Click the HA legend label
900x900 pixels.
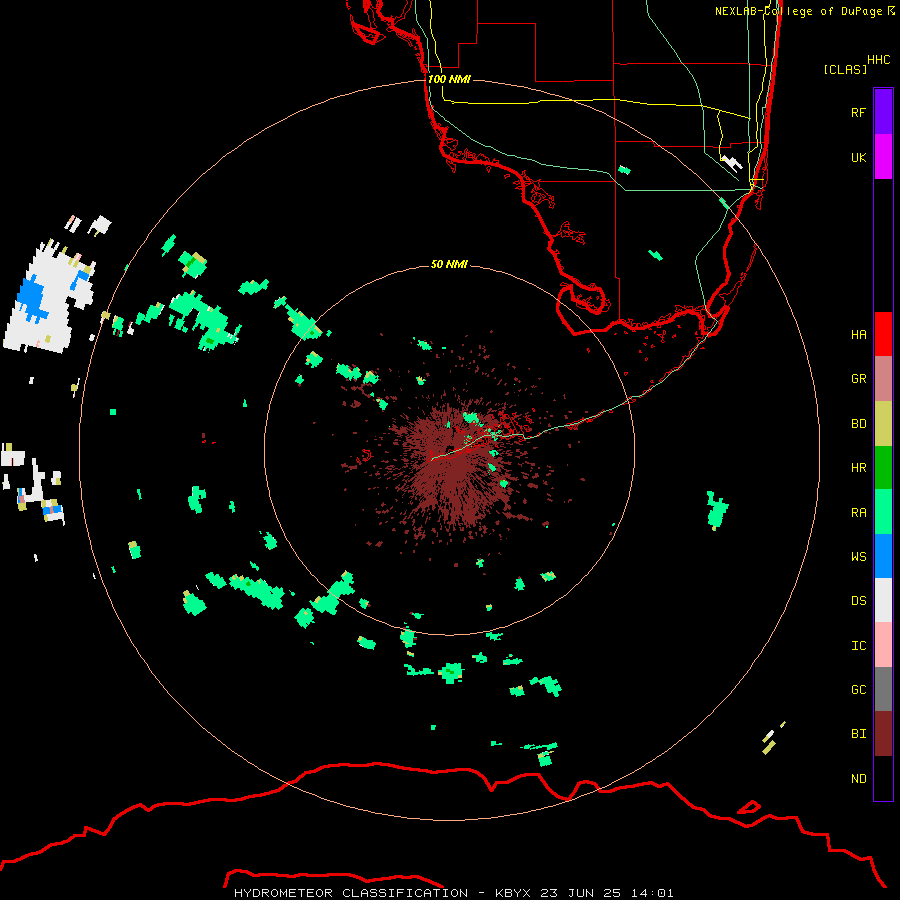(858, 334)
